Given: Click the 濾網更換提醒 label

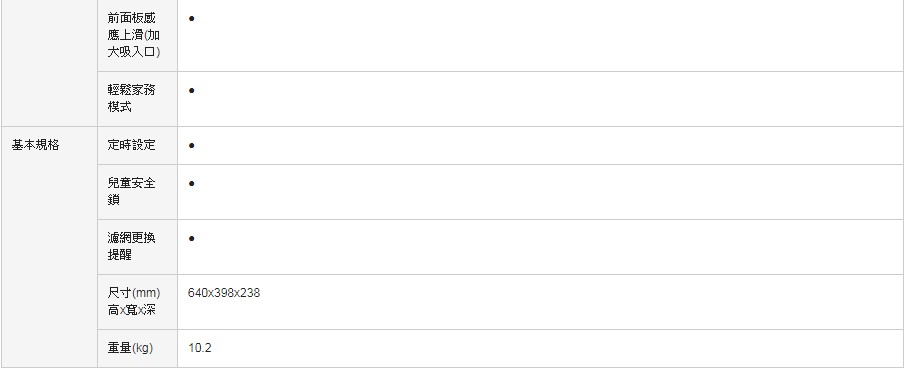Looking at the screenshot, I should [x=131, y=246].
